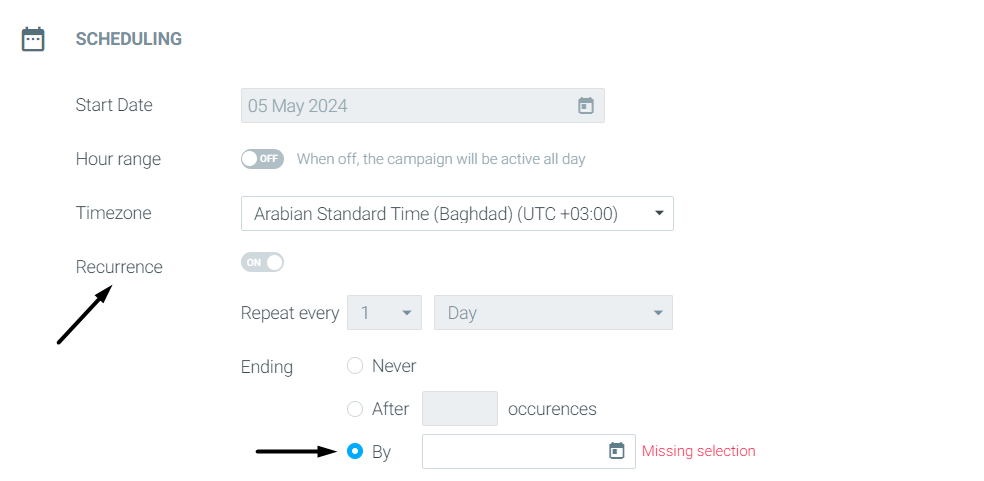Expand the Repeat every number dropdown

click(385, 313)
